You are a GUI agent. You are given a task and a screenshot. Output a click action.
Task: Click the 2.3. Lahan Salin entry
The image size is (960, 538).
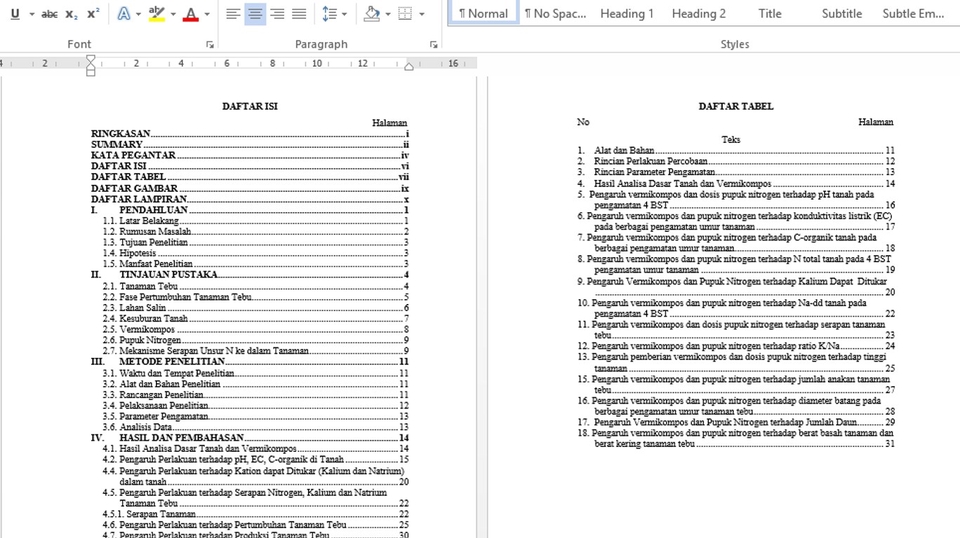point(255,308)
